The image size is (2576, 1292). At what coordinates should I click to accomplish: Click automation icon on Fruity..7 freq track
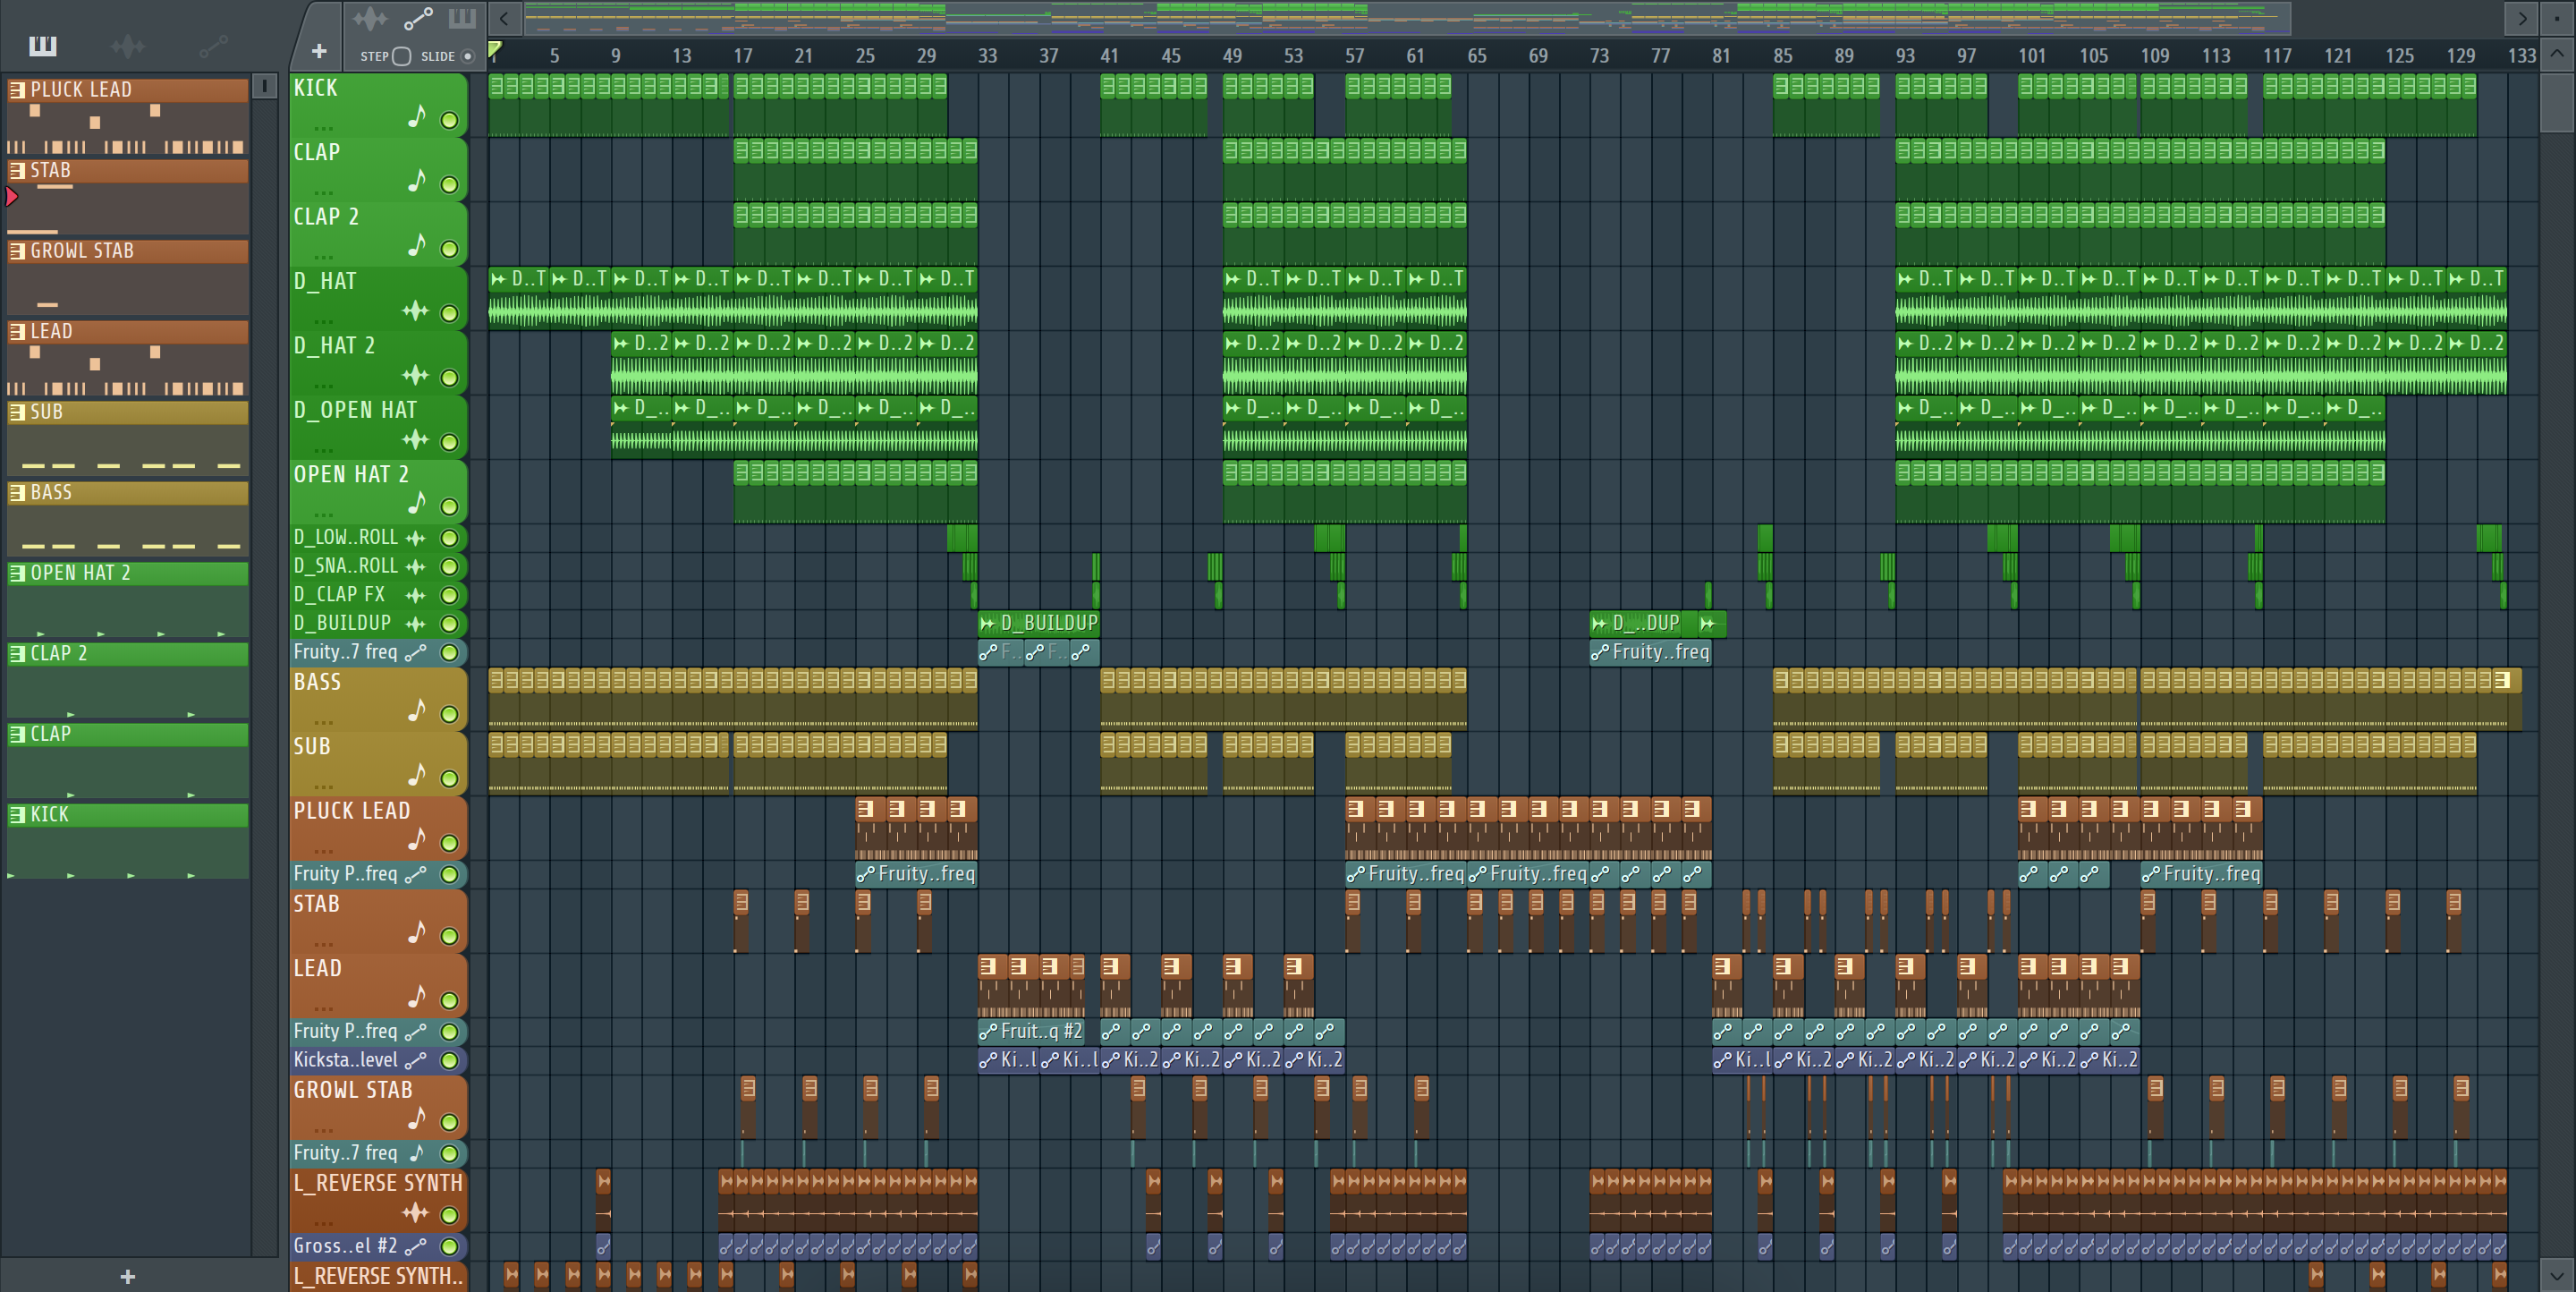coord(415,652)
